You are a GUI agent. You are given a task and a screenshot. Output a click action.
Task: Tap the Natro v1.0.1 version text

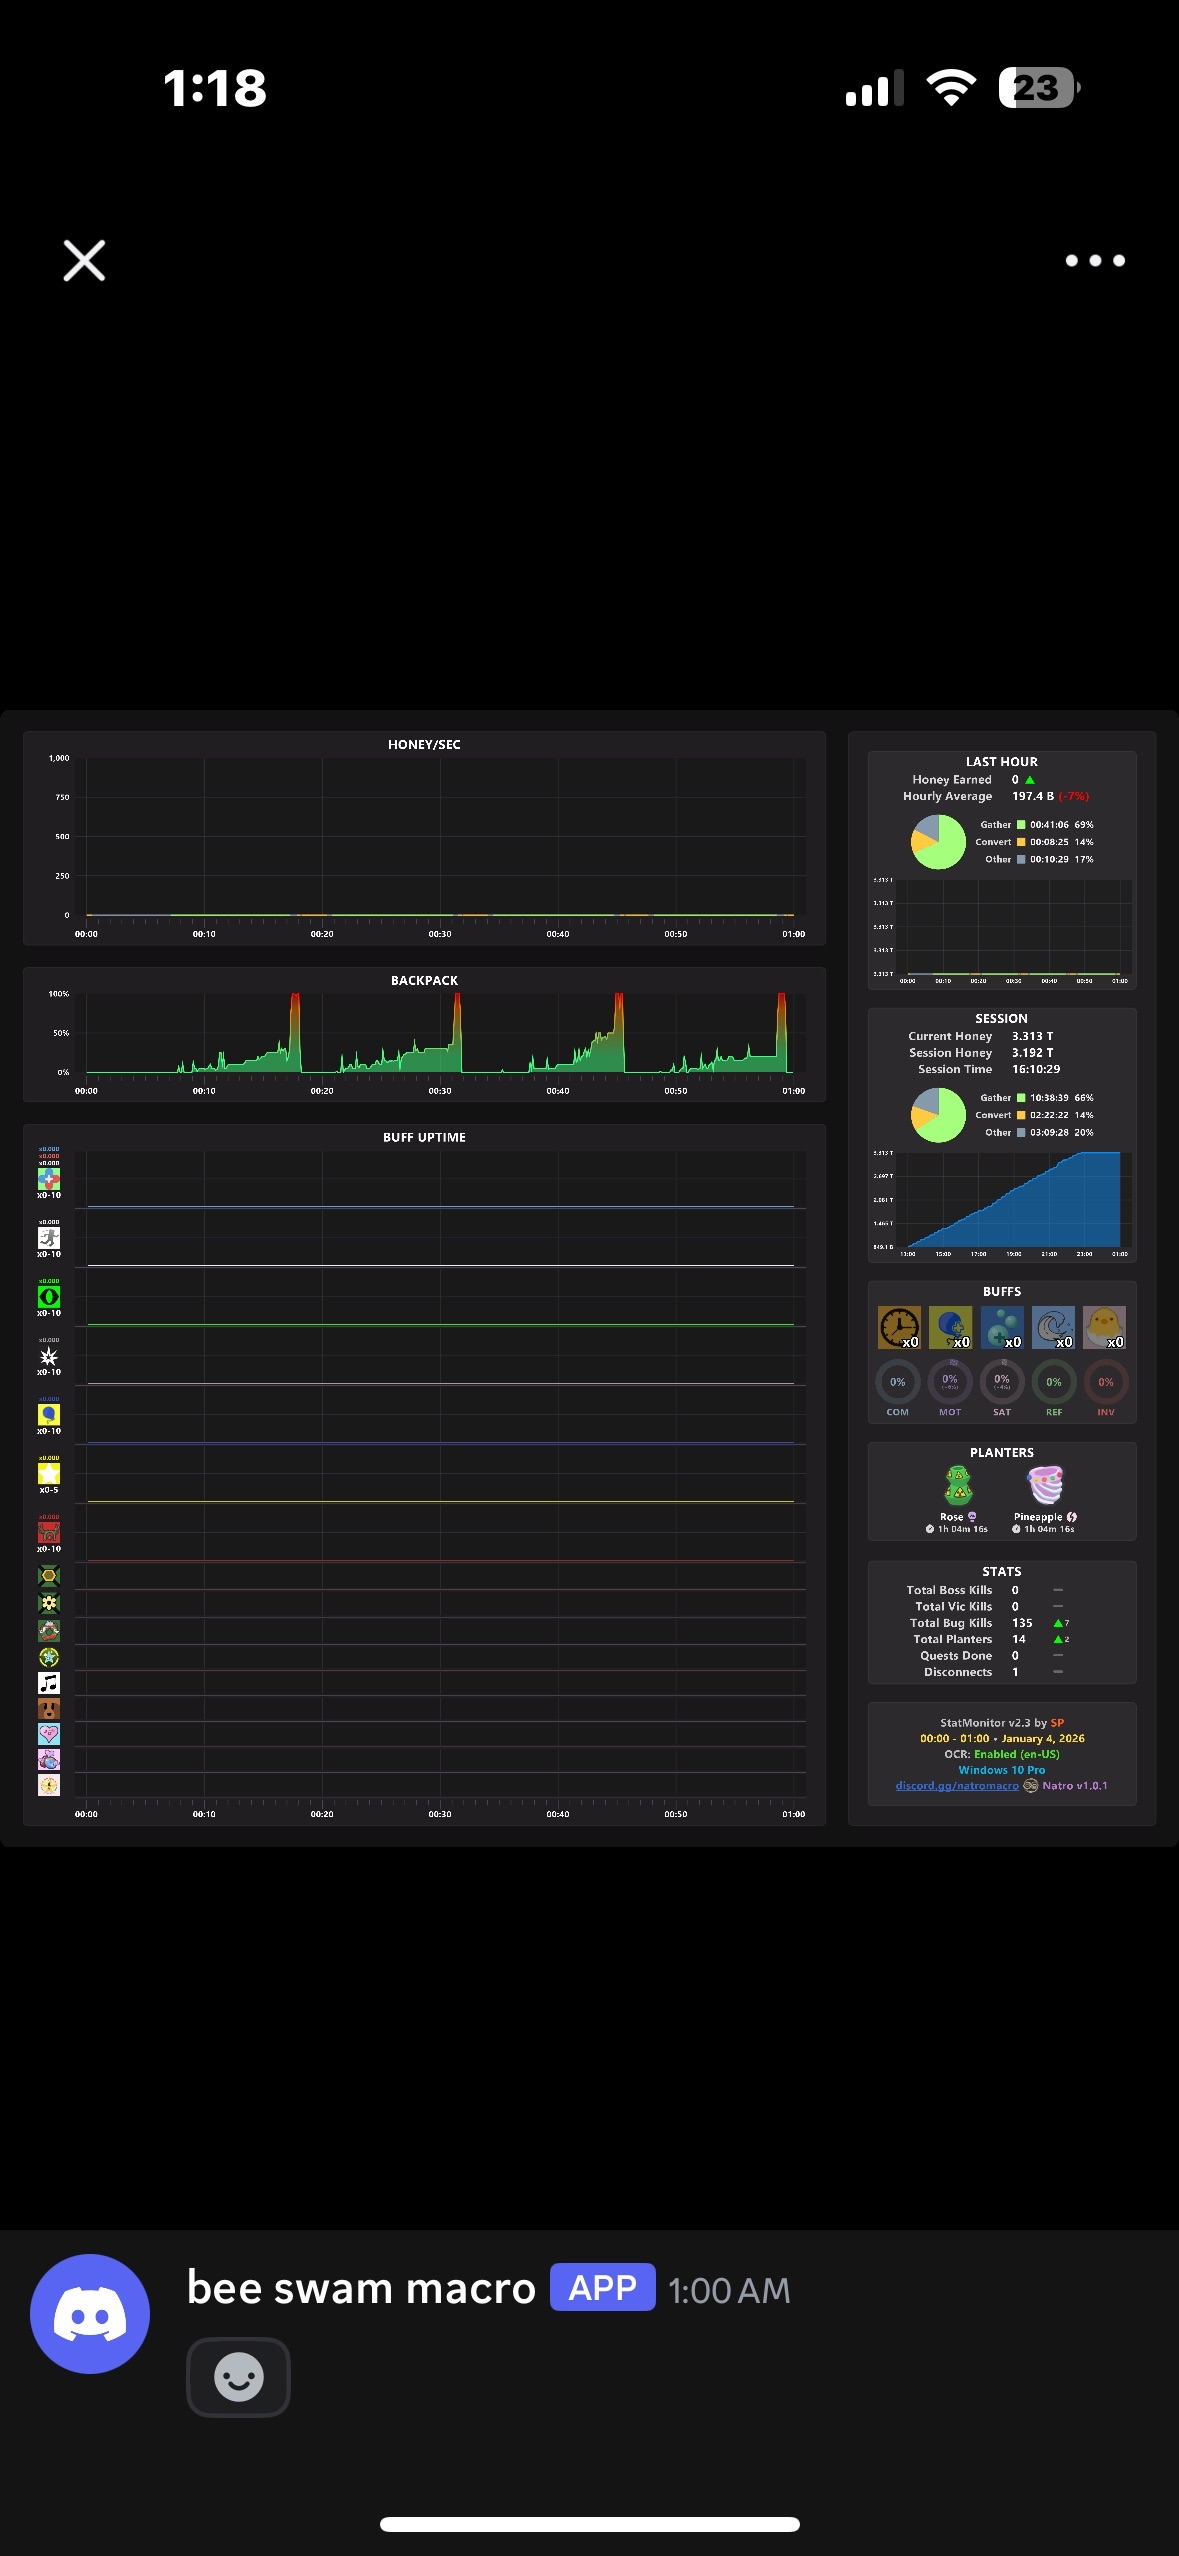[x=1074, y=1786]
